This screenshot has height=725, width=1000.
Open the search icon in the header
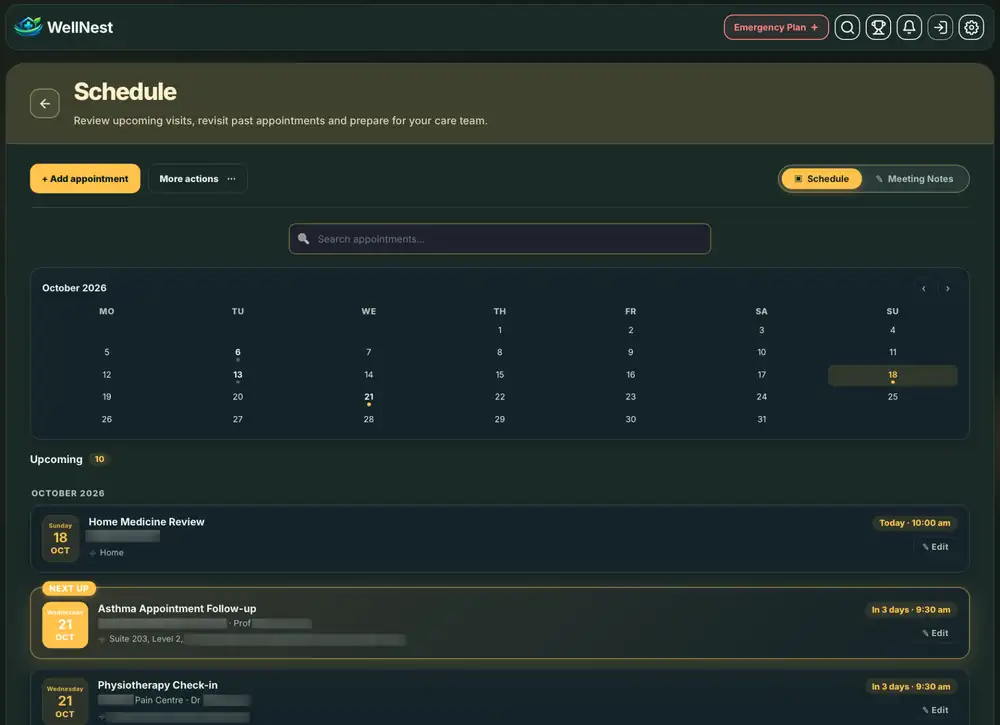(847, 27)
